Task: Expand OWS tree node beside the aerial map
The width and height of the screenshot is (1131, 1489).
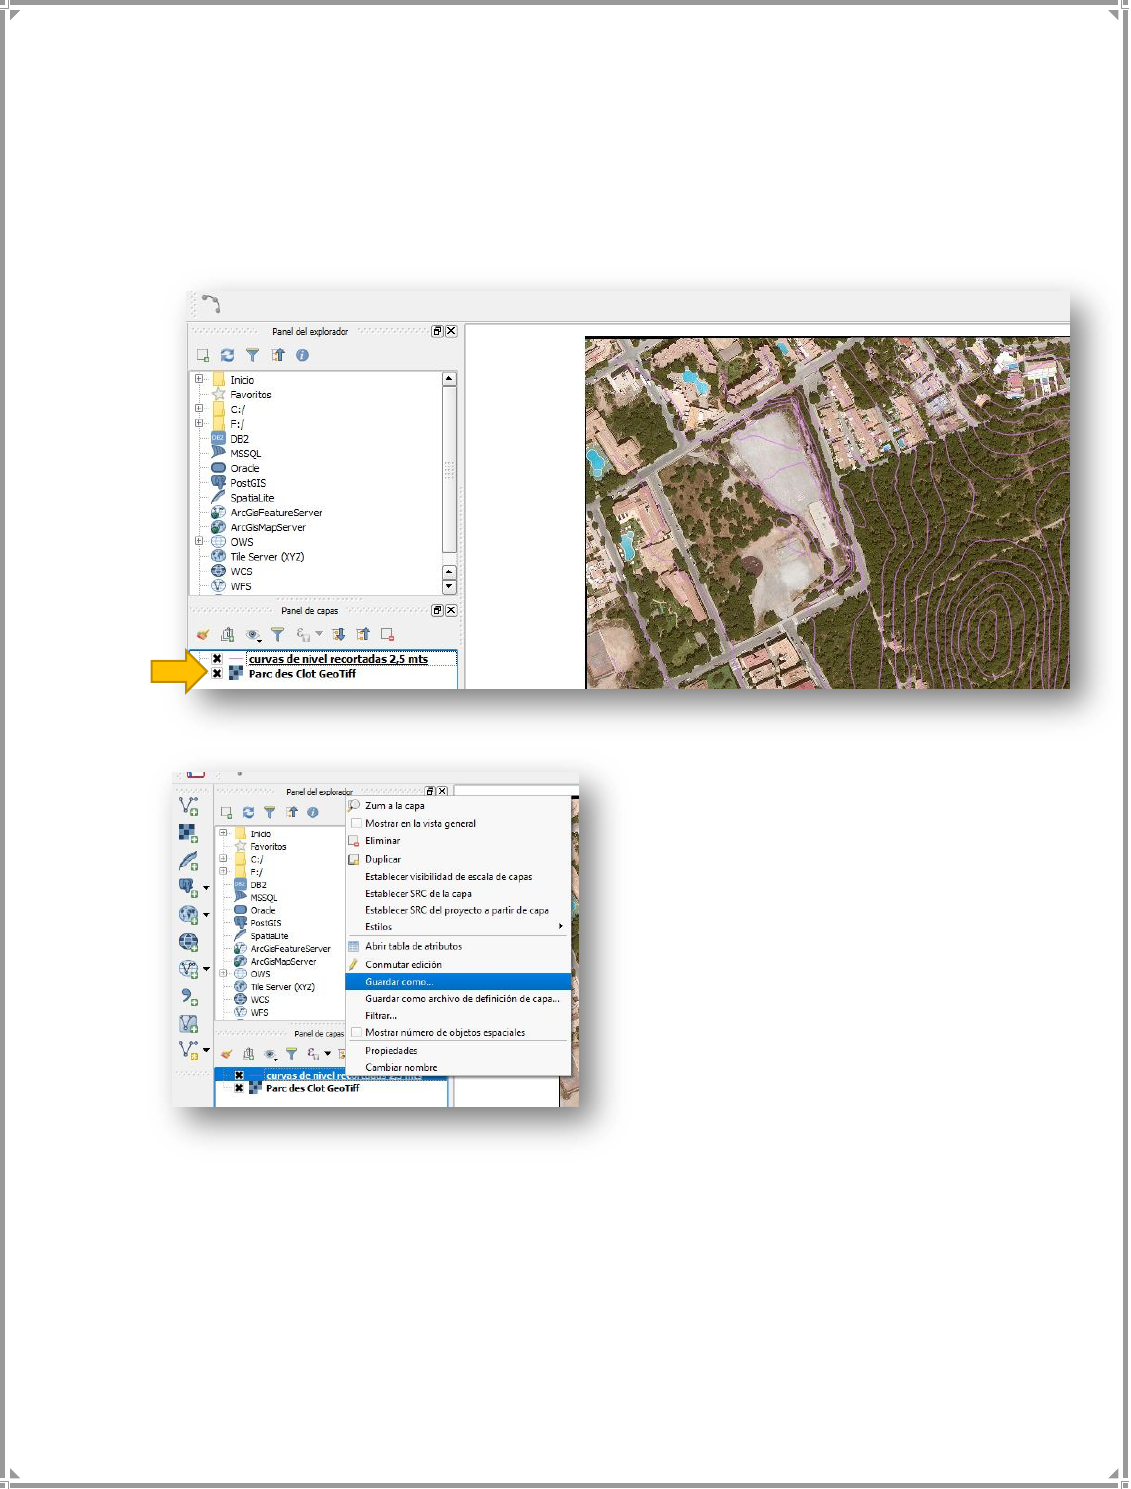Action: click(x=199, y=542)
